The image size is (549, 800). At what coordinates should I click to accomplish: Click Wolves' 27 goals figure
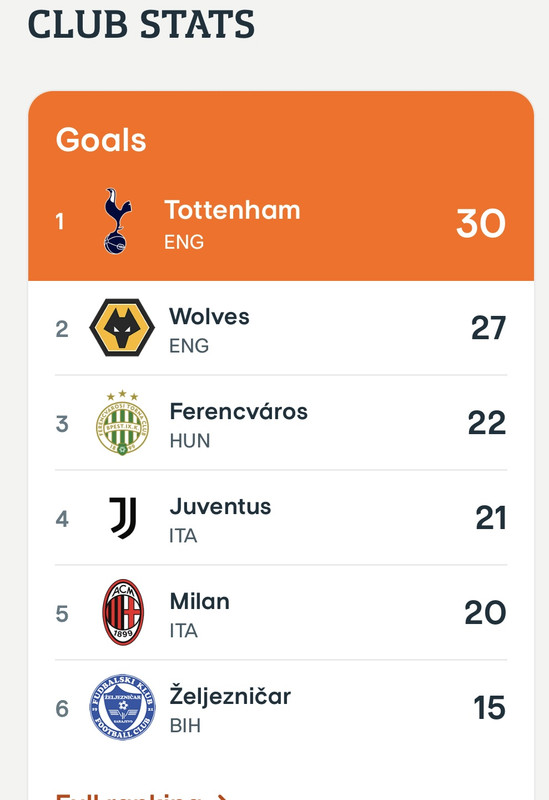[488, 328]
